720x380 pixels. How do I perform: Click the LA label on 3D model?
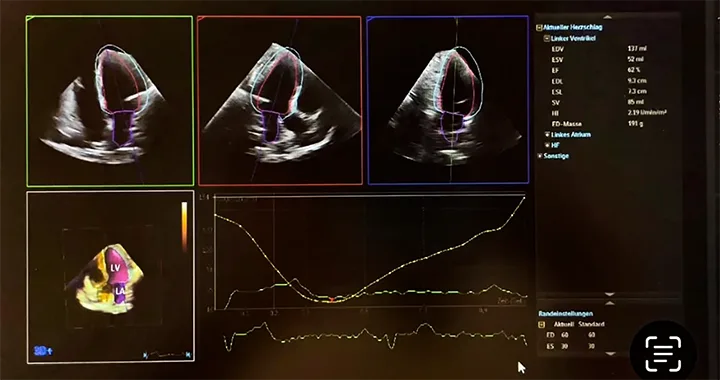pyautogui.click(x=119, y=291)
